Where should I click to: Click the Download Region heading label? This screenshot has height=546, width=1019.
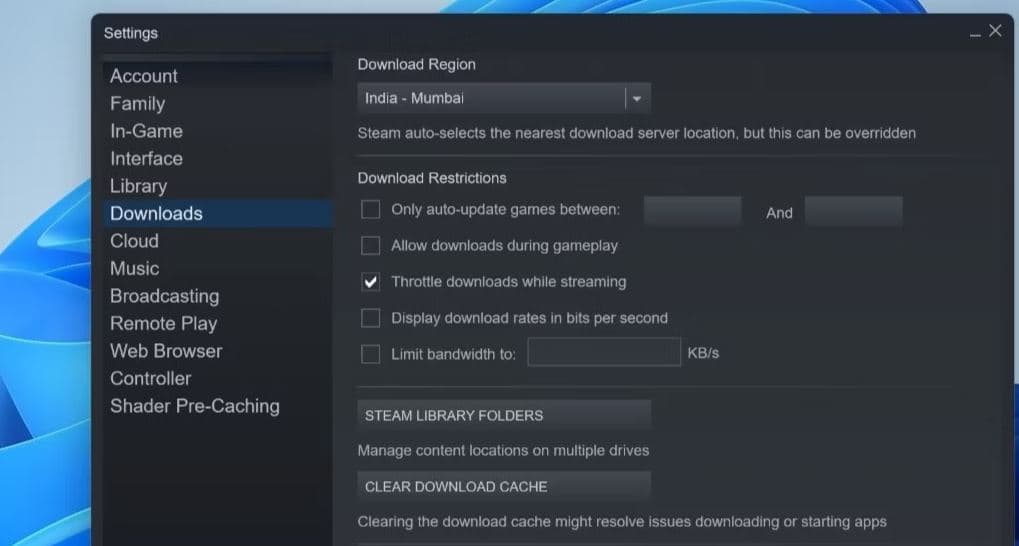point(417,64)
